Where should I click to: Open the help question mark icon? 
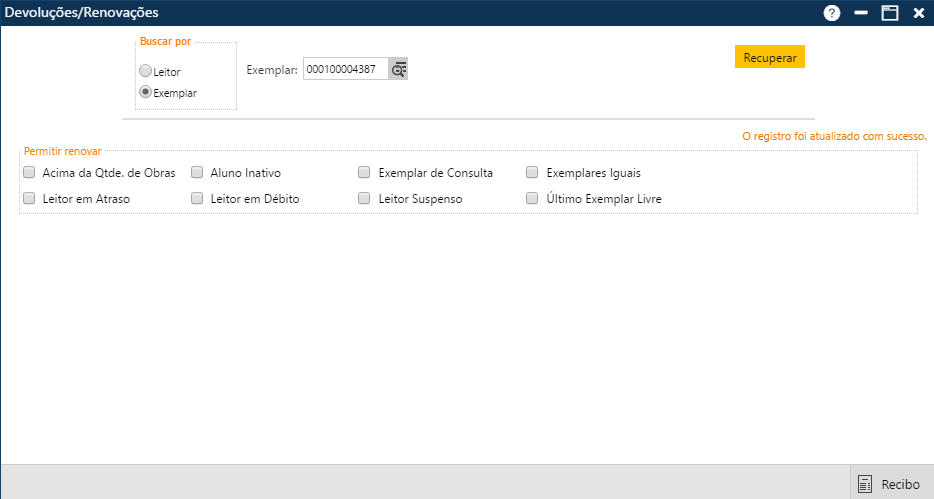[831, 13]
